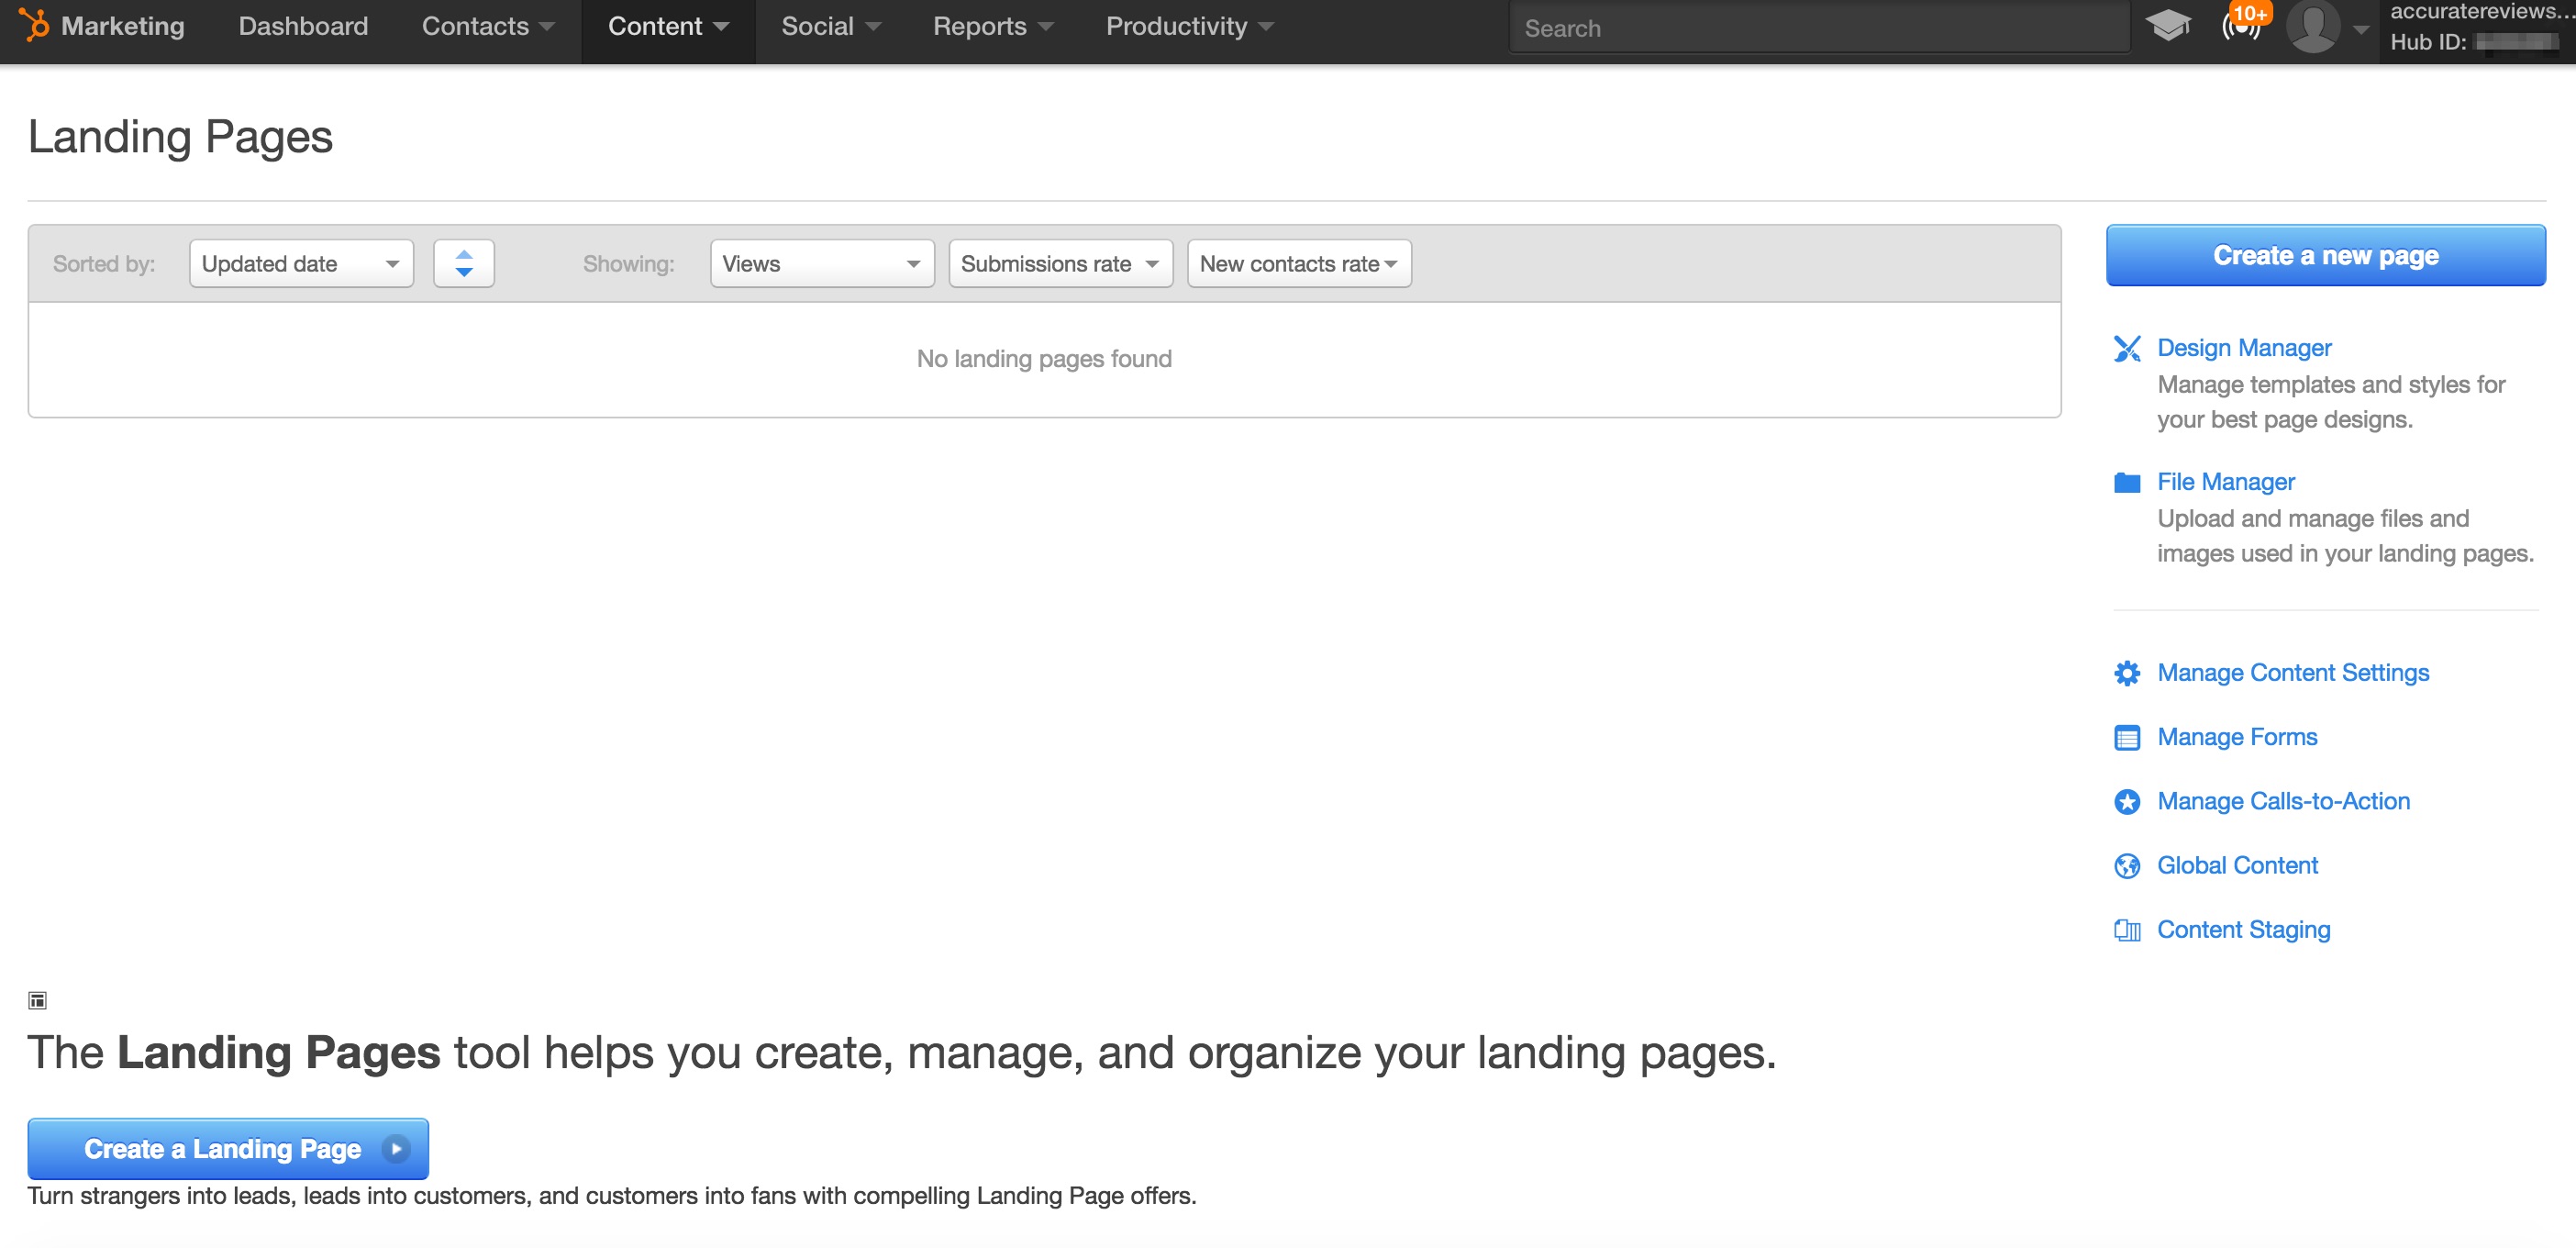Open the Updated date sort dropdown

(301, 263)
